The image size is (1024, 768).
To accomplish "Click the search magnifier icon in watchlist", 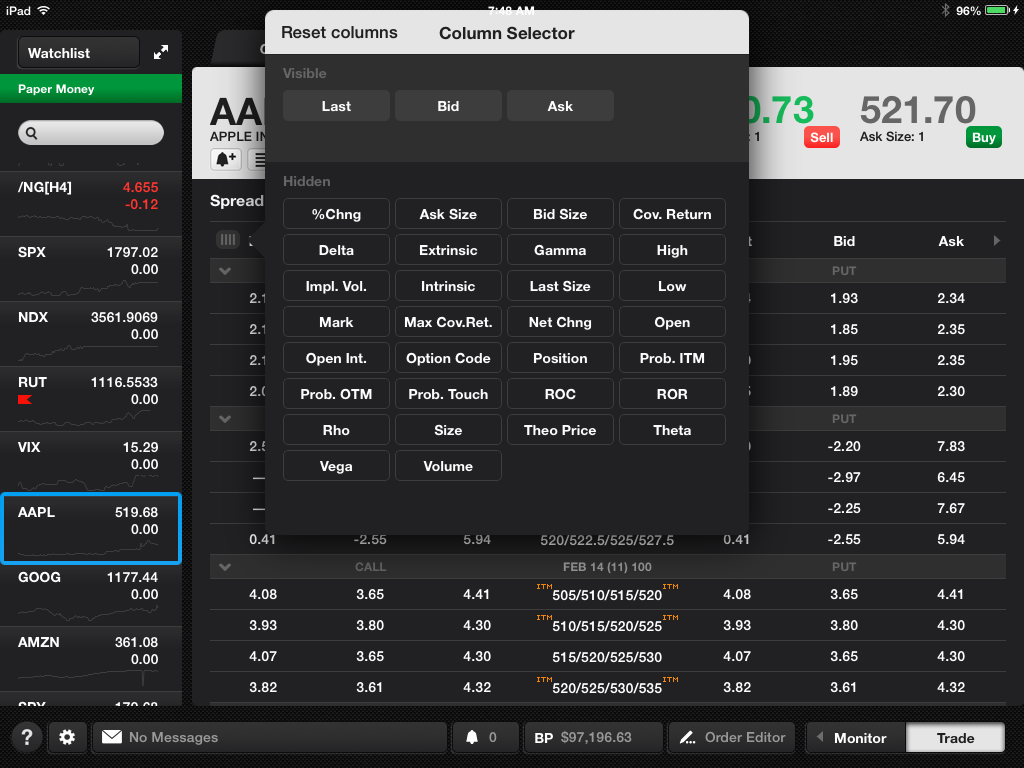I will pos(31,133).
